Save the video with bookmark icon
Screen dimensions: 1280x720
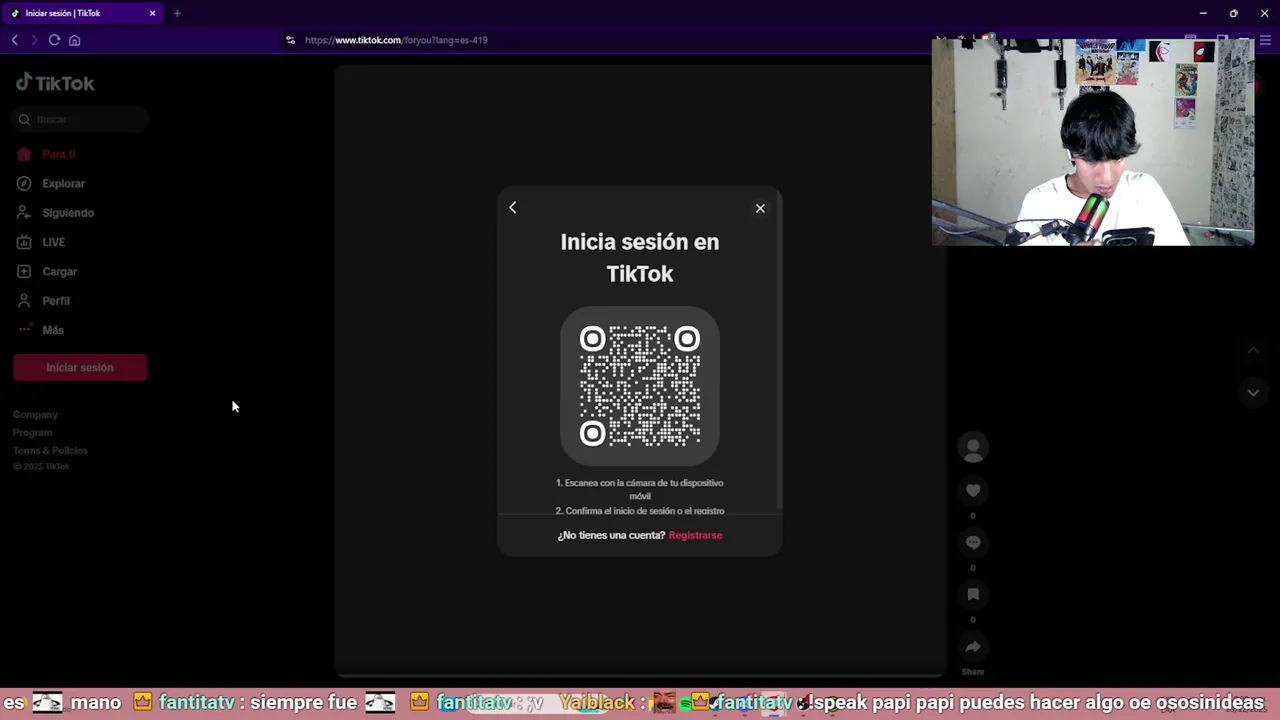(x=973, y=594)
